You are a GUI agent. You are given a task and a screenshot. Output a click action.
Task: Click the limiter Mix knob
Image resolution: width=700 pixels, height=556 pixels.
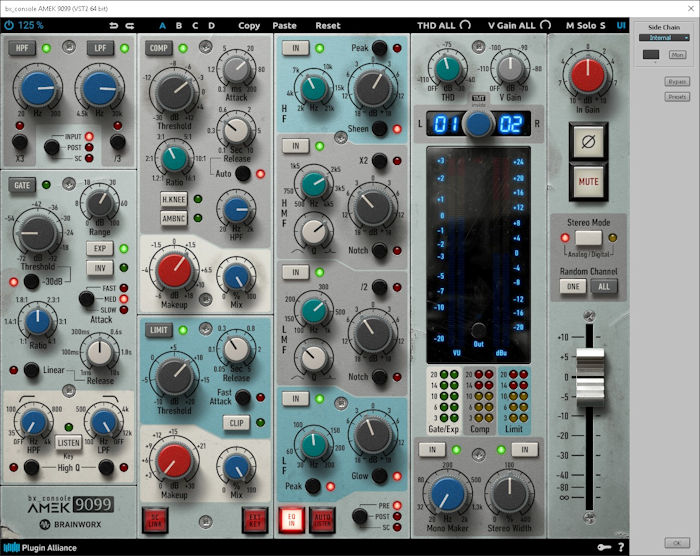tap(237, 467)
